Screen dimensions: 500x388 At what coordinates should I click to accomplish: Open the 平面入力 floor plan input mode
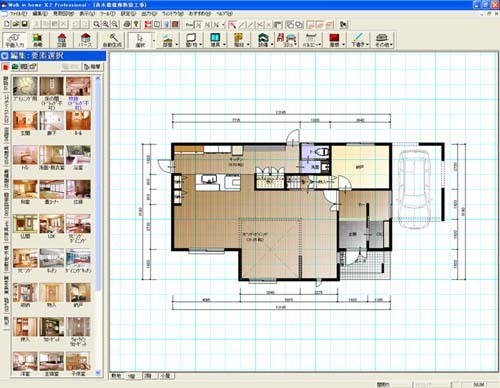coord(14,40)
